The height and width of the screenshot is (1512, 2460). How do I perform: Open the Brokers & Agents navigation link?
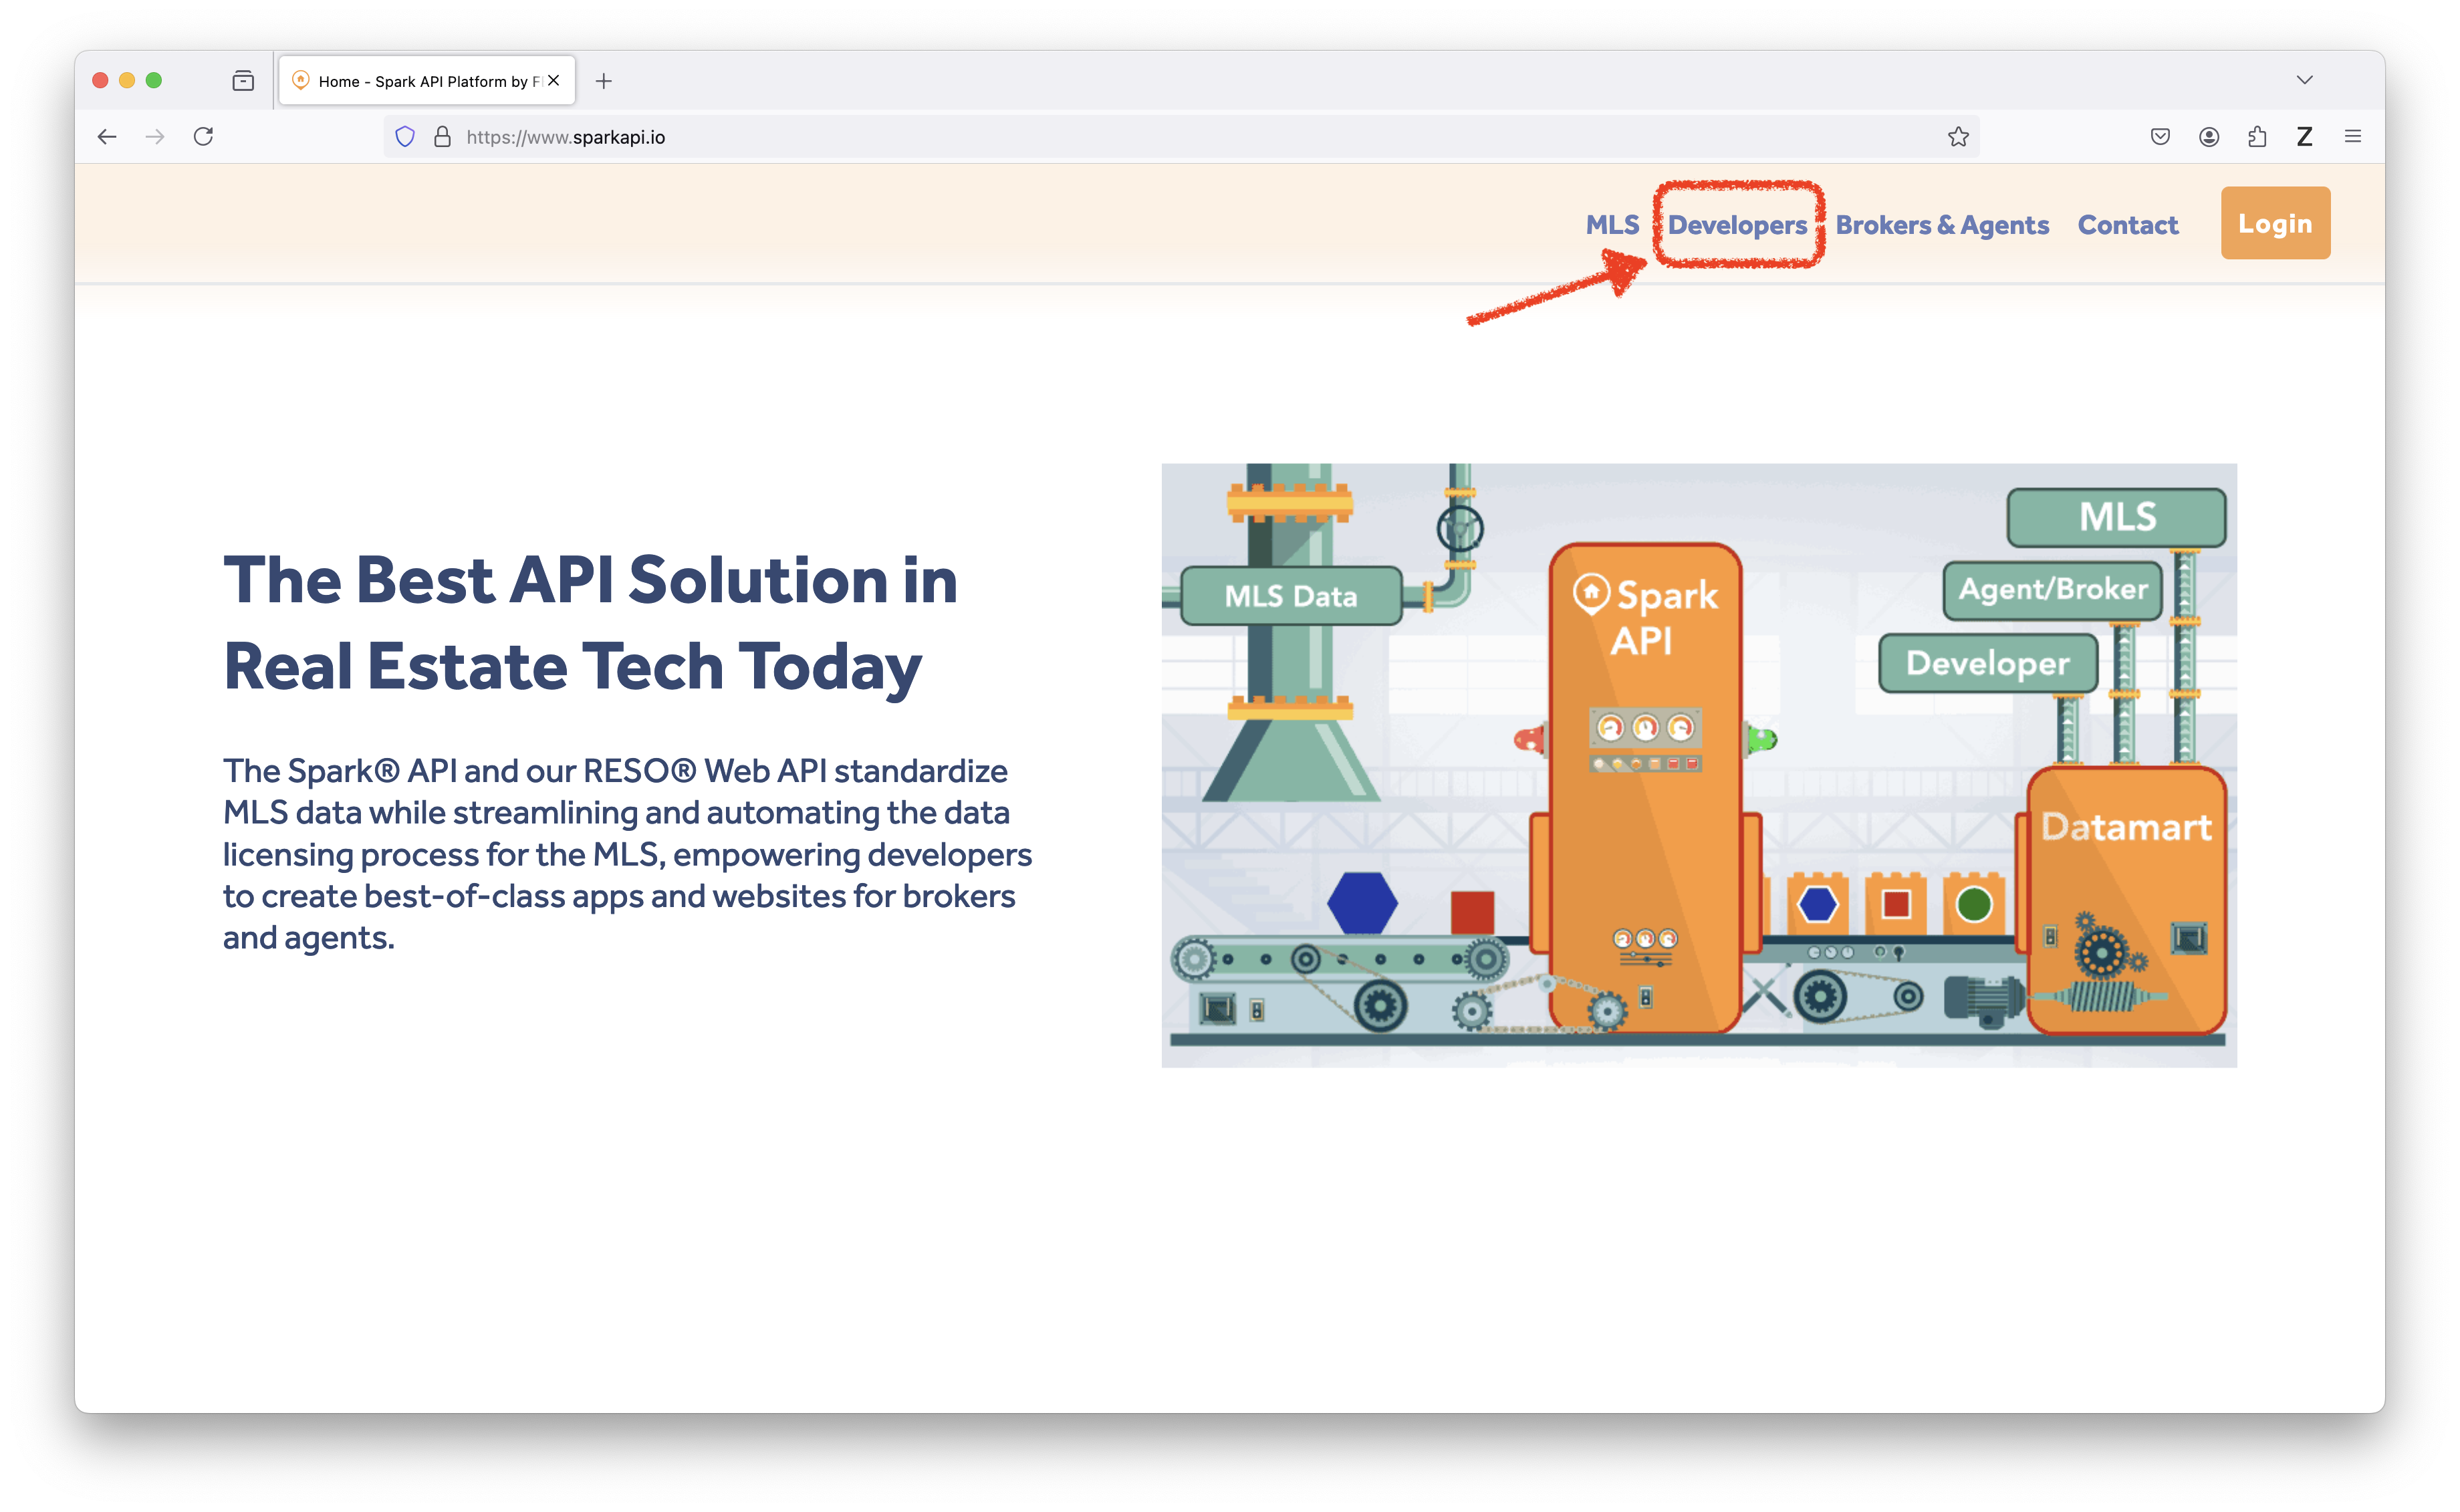1942,225
